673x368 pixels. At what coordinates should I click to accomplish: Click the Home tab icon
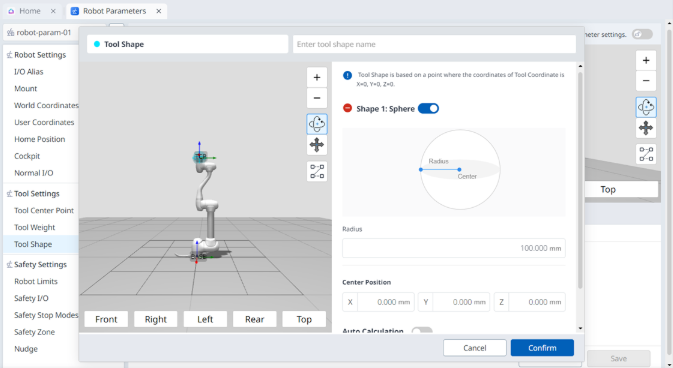(11, 11)
